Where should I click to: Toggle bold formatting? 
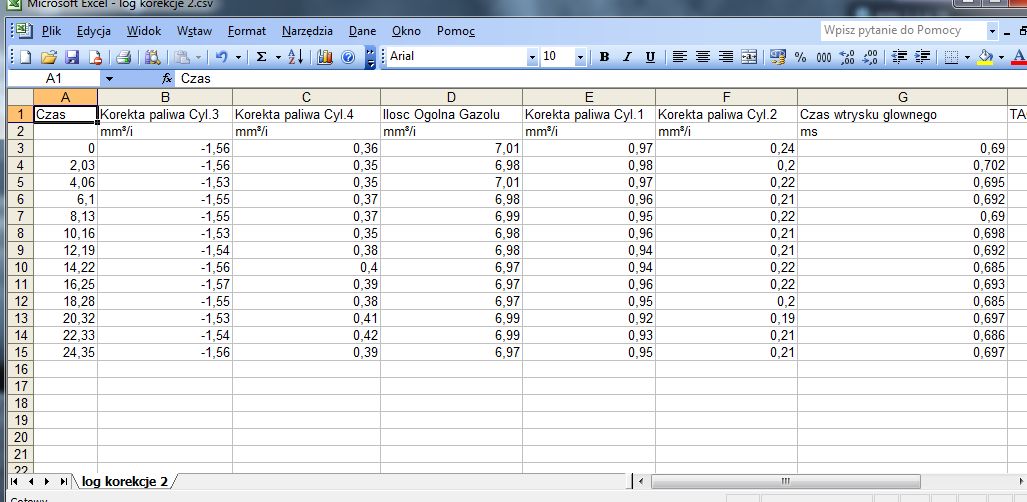[x=604, y=57]
